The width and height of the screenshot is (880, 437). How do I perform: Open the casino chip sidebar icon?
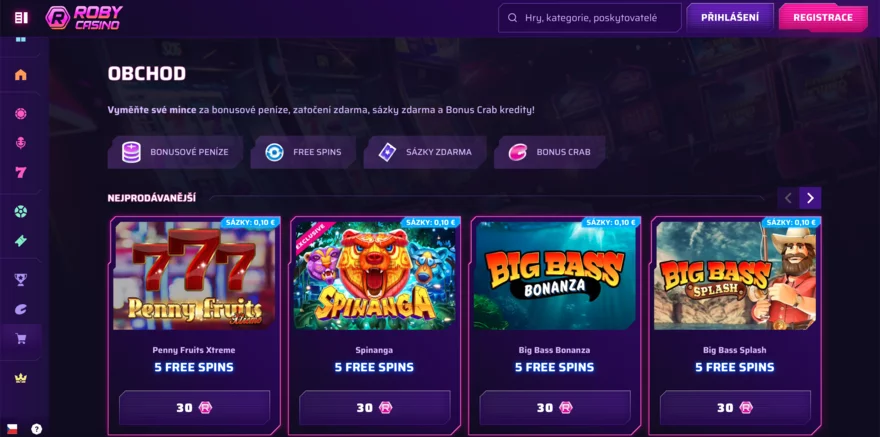(x=21, y=114)
